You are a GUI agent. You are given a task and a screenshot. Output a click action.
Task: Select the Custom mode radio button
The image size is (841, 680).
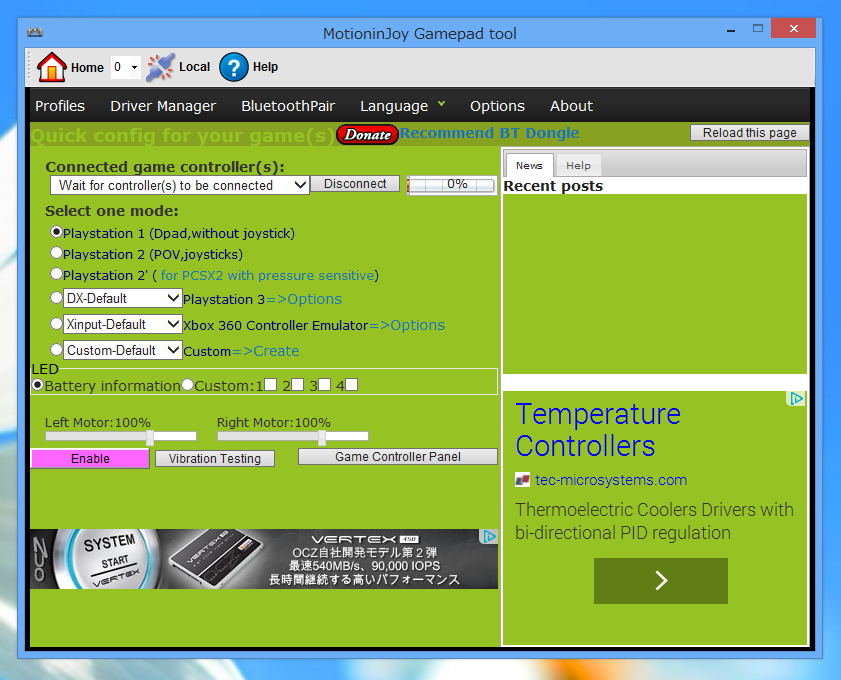click(x=56, y=350)
